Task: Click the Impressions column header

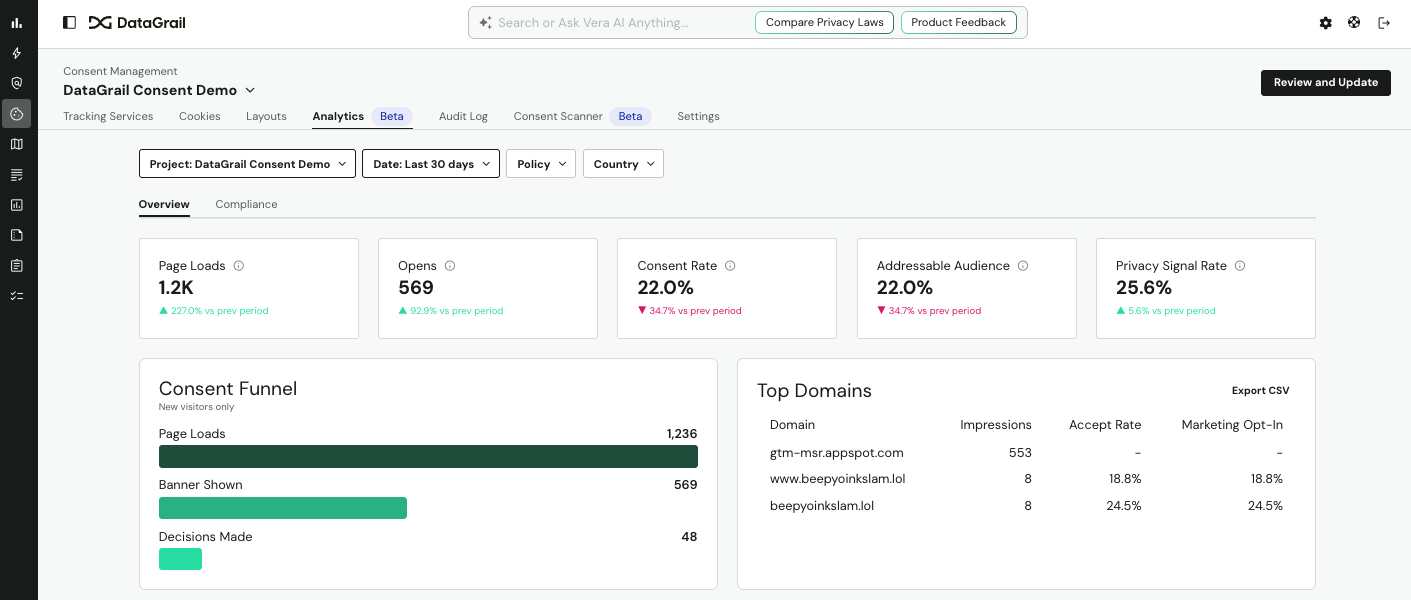Action: (x=996, y=425)
